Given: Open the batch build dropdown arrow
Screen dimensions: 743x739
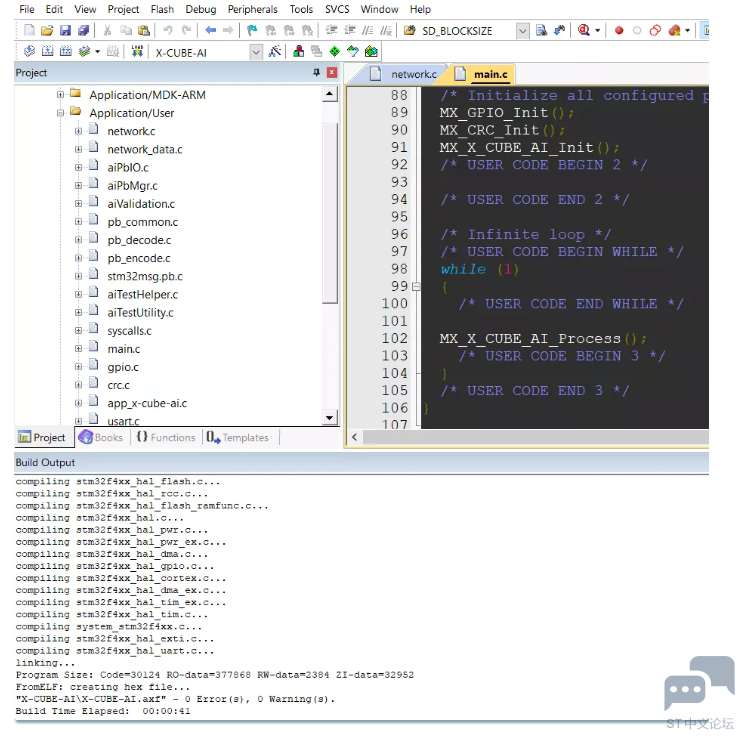Looking at the screenshot, I should [98, 51].
